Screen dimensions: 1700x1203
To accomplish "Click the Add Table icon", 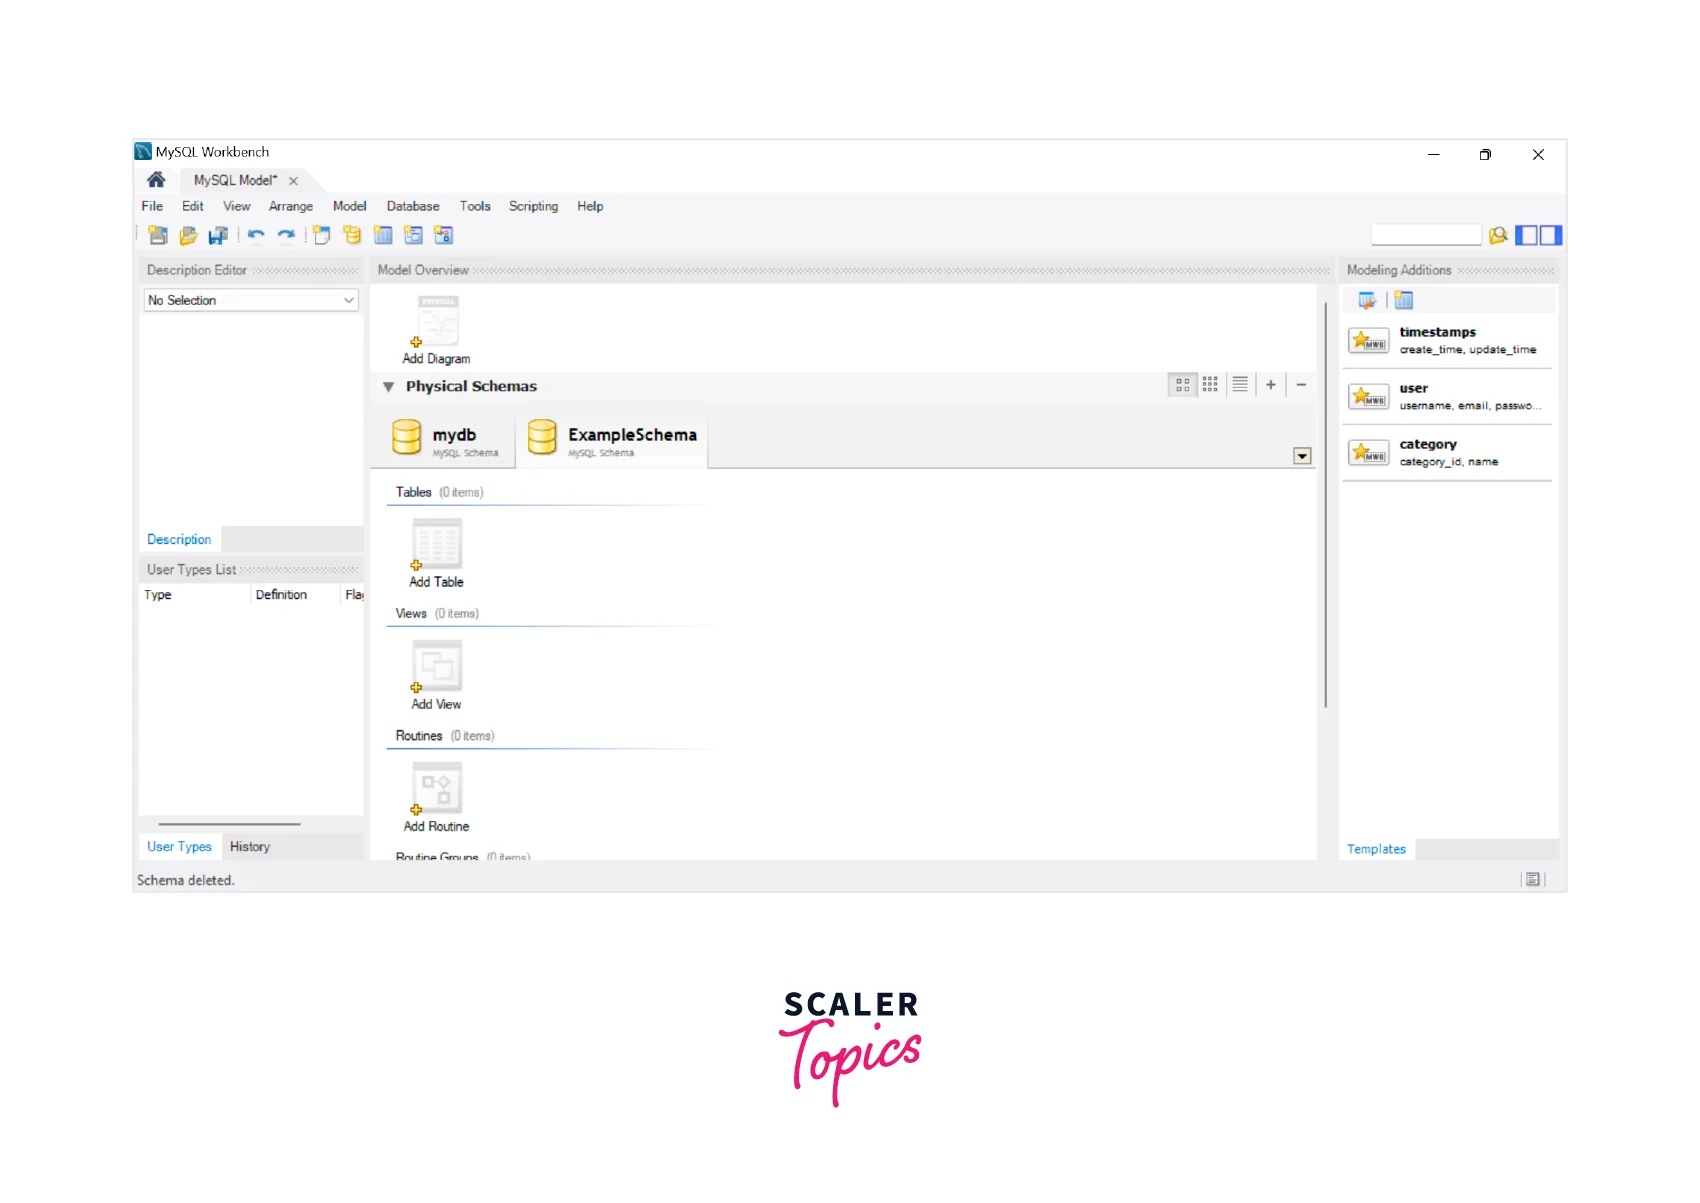I will pos(437,546).
